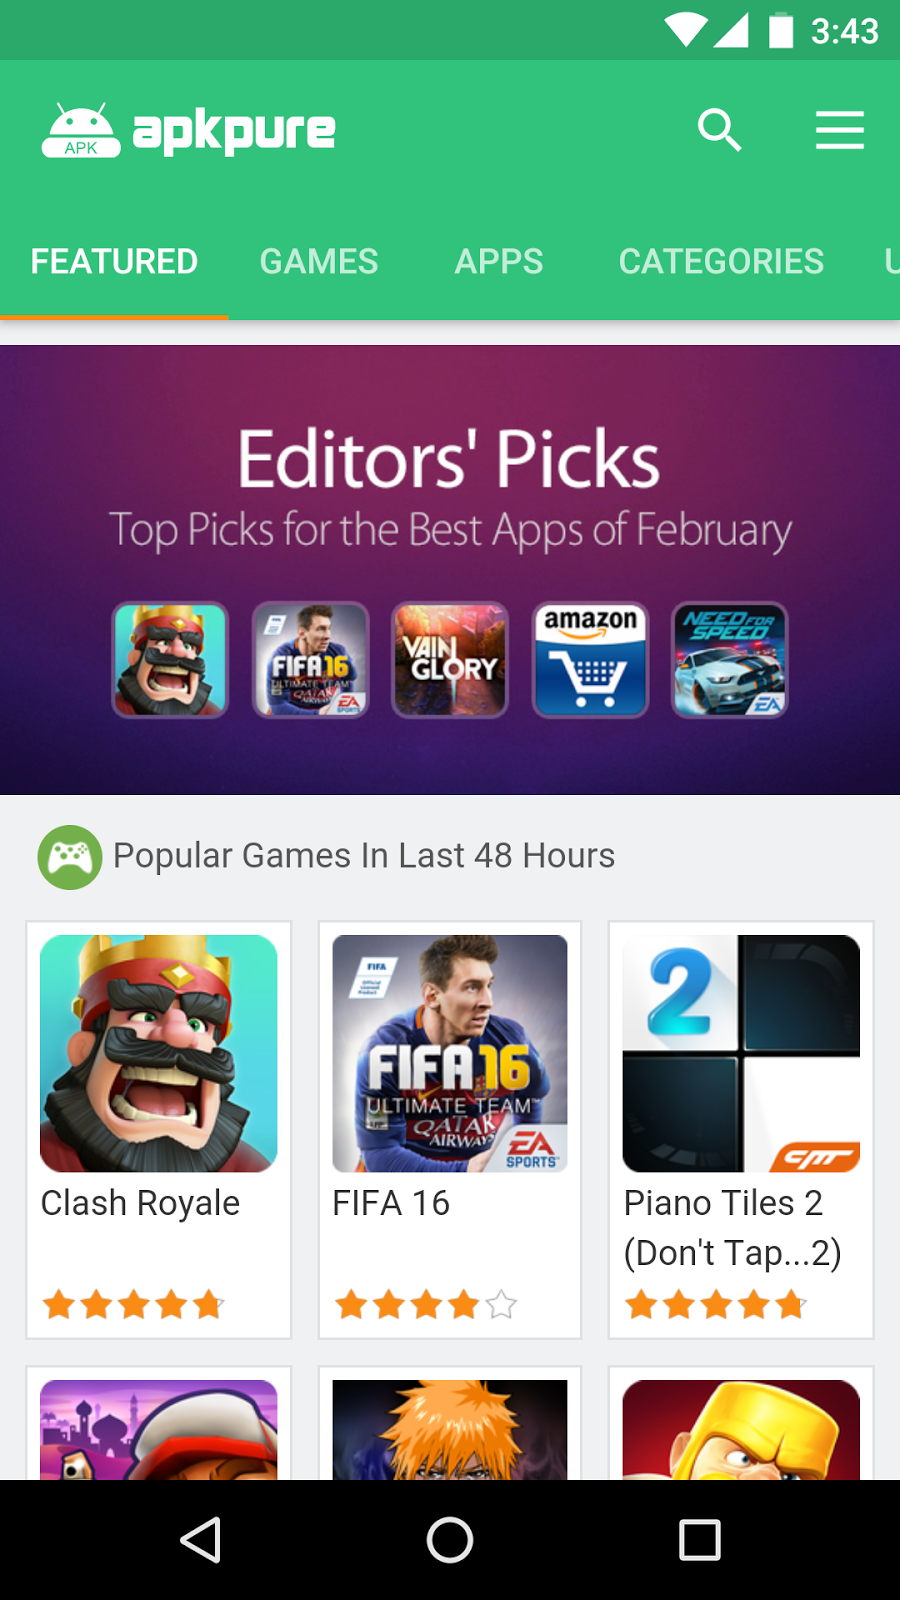This screenshot has width=900, height=1600.
Task: Open the FIFA 16 game thumbnail
Action: point(450,1053)
